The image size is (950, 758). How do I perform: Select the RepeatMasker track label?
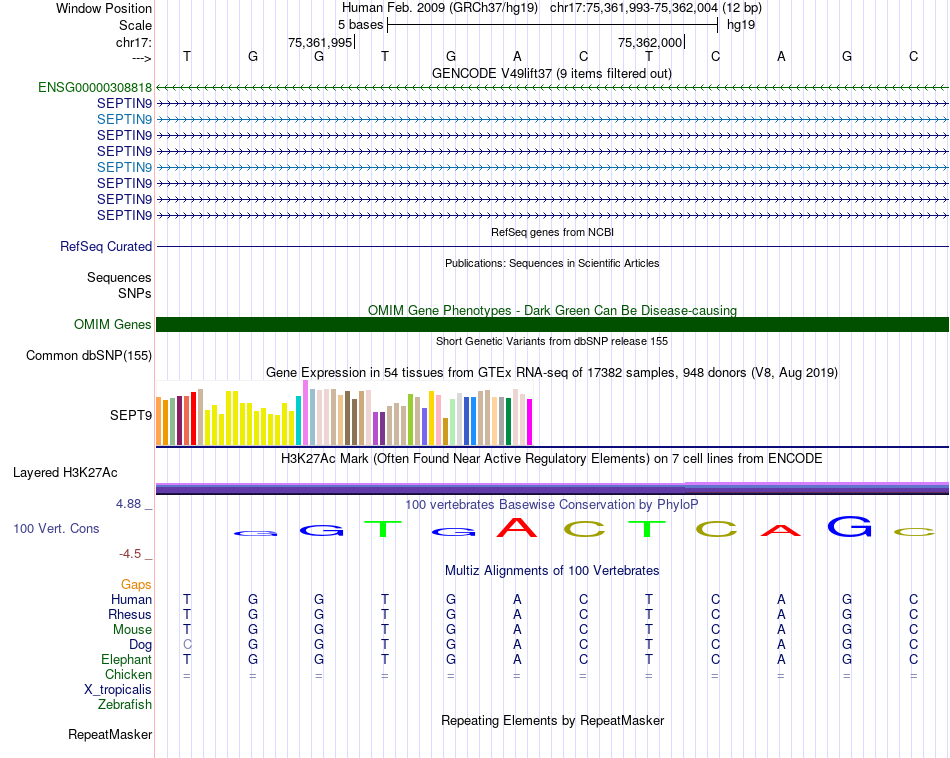pos(110,734)
